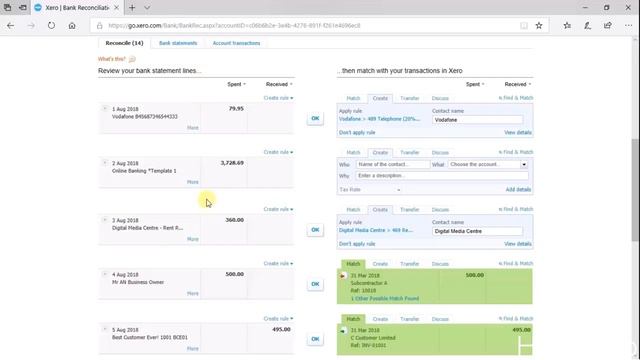640x360 pixels.
Task: Open Create rule dropdown for Online Banking line
Action: coord(278,152)
